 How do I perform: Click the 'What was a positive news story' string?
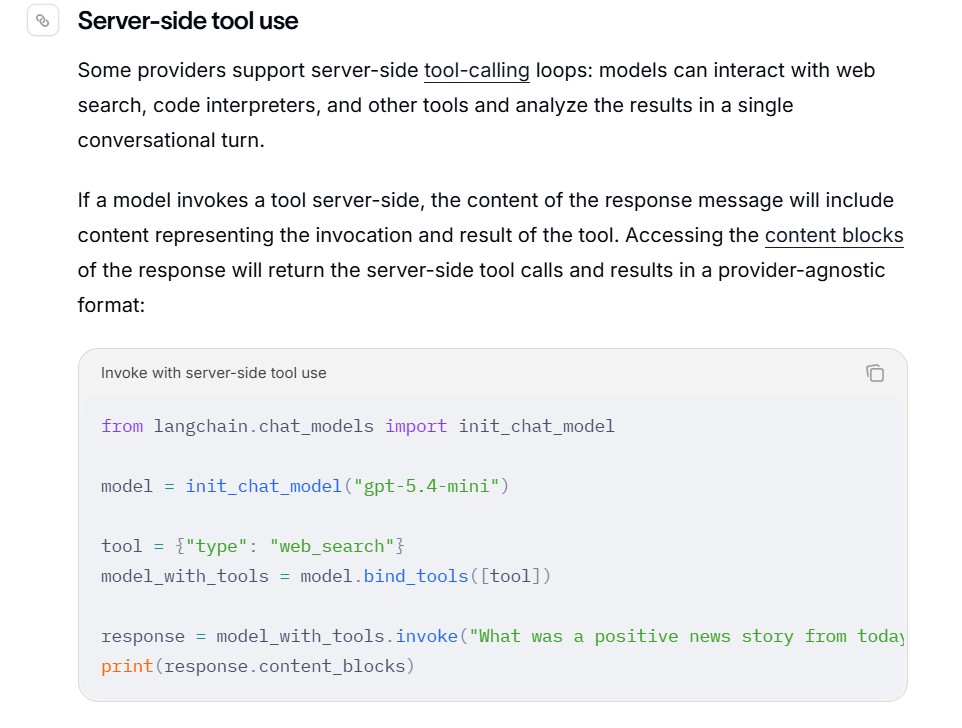tap(687, 637)
